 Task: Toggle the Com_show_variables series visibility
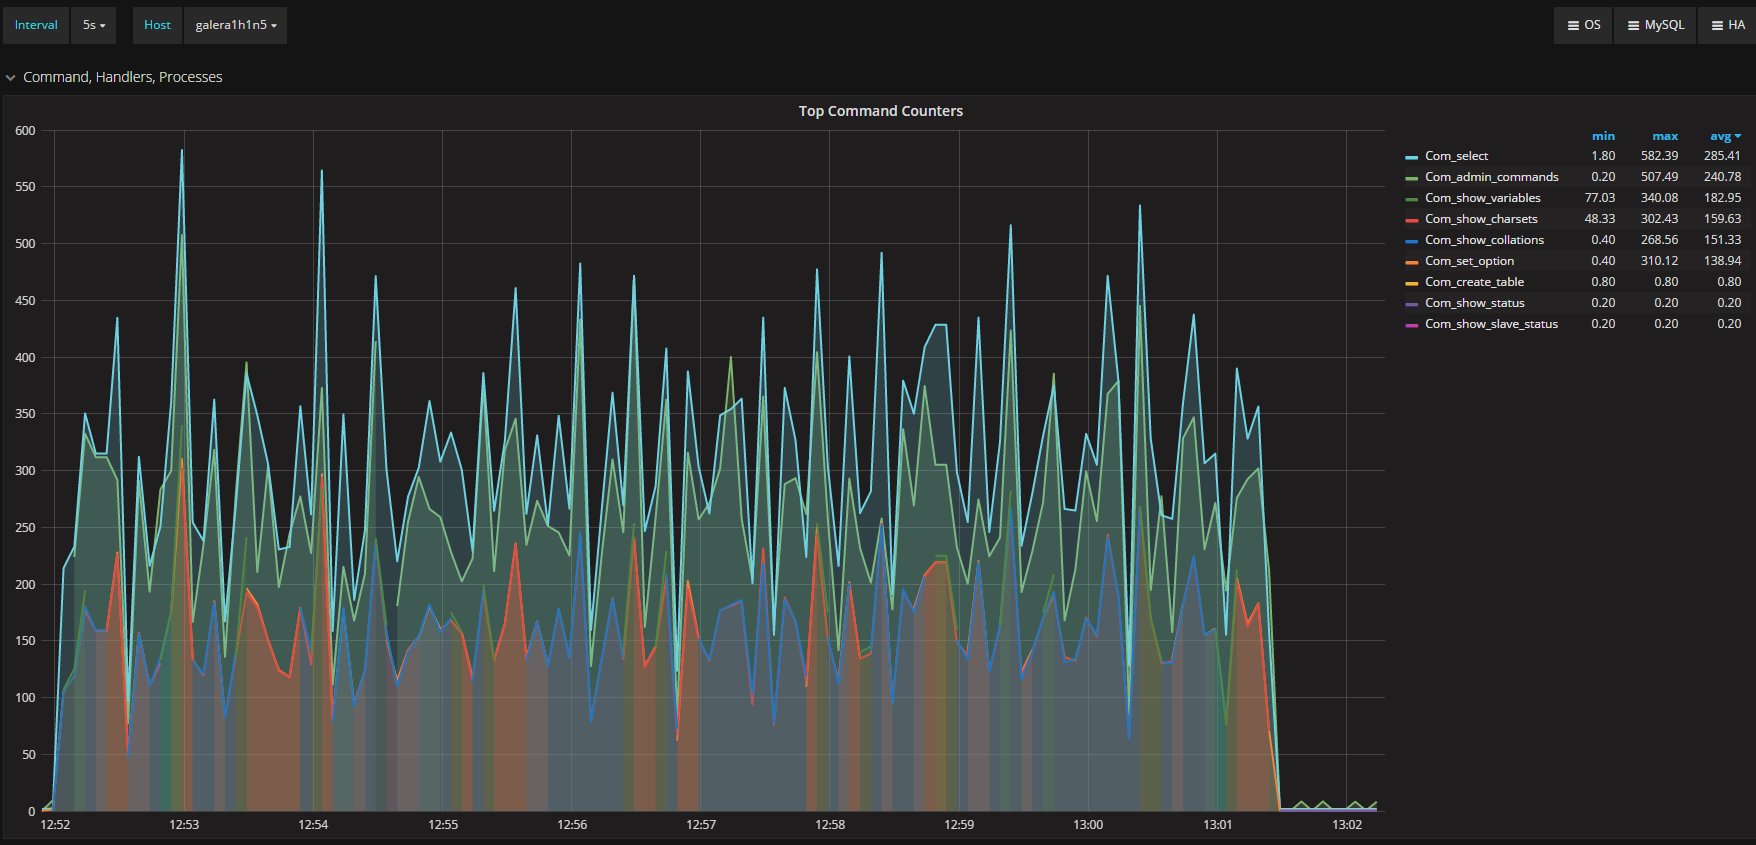(1482, 198)
